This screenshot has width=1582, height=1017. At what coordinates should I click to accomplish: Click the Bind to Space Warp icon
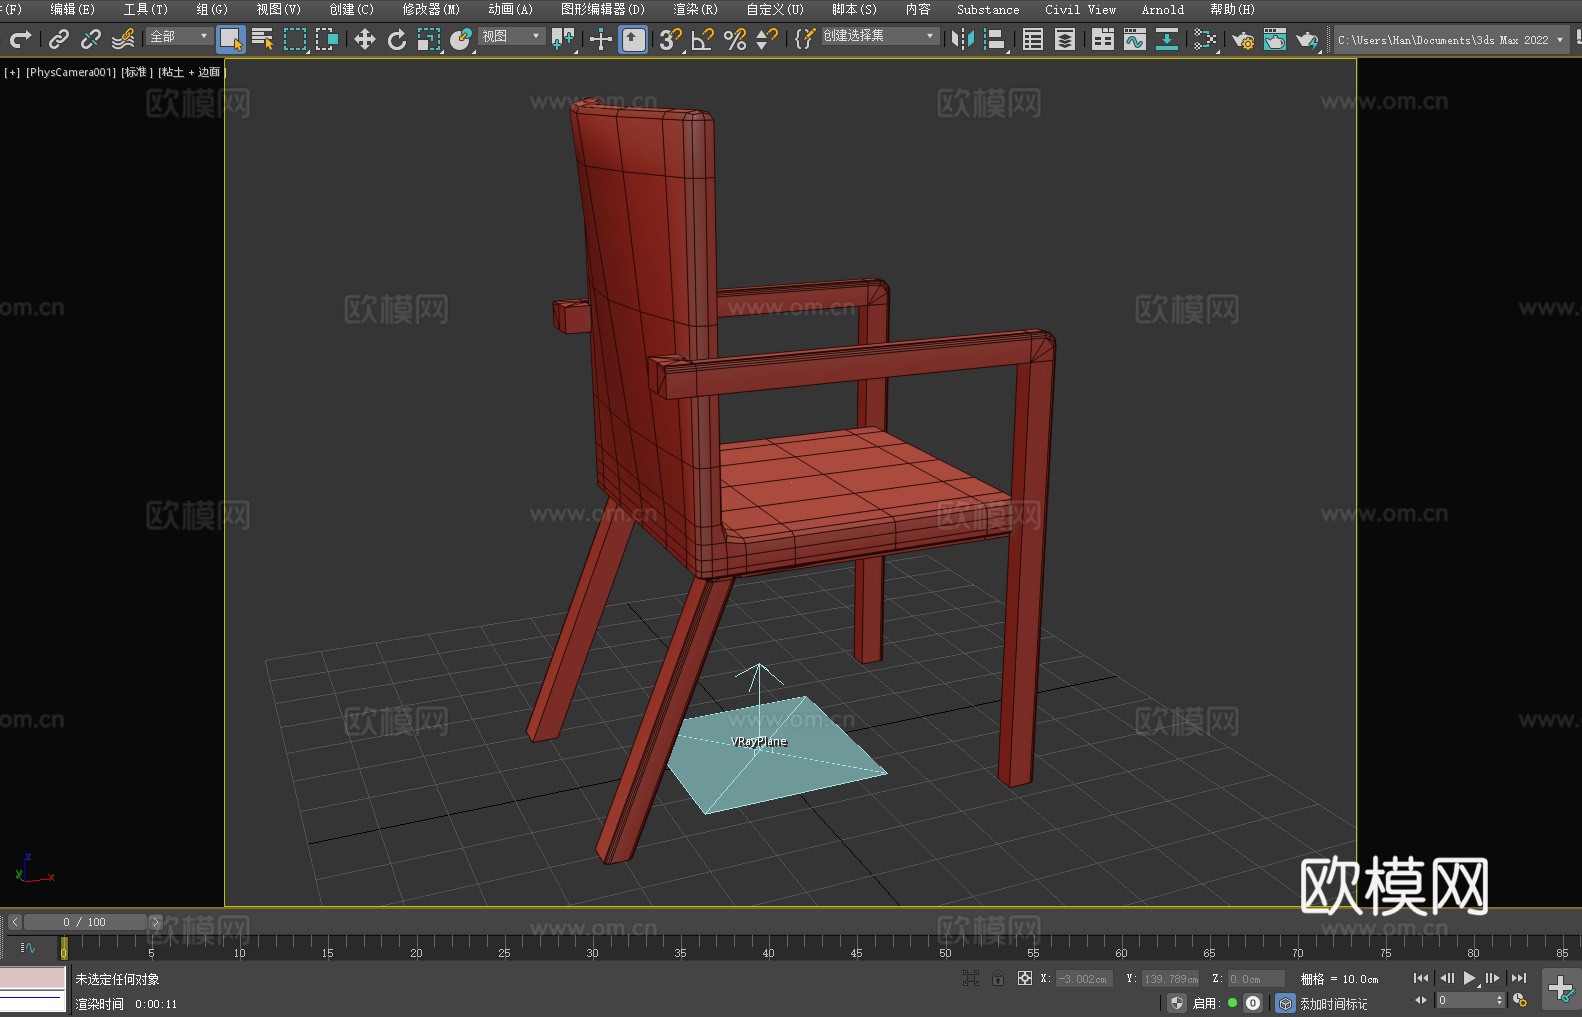click(x=123, y=39)
